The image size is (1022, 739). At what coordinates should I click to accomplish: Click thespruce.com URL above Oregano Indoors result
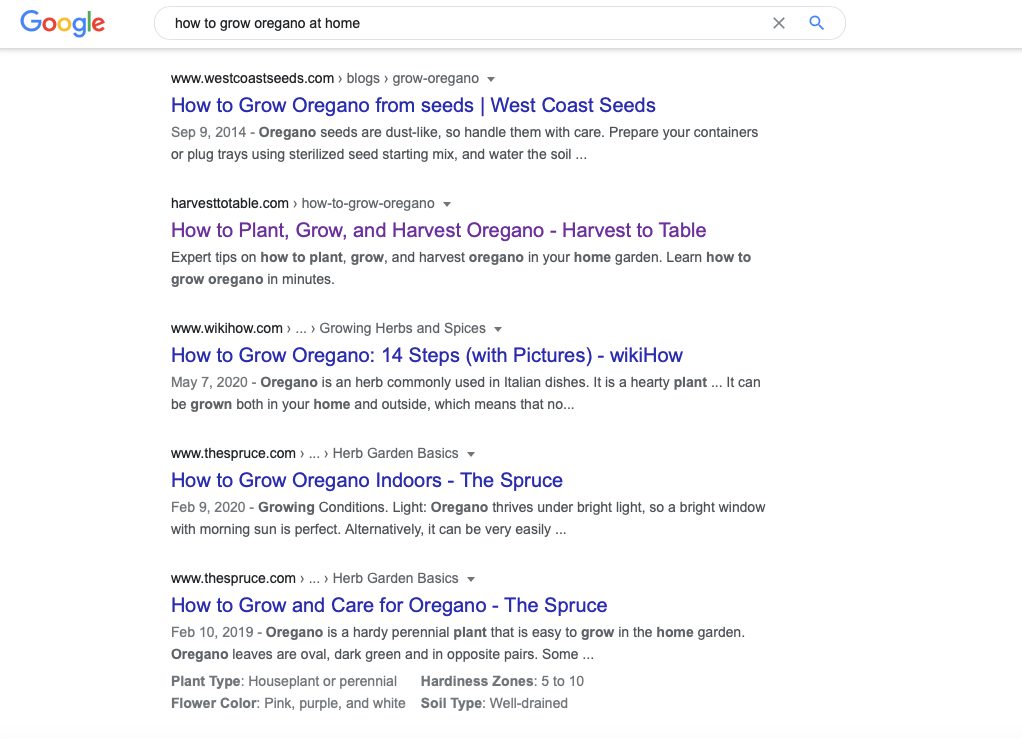pyautogui.click(x=233, y=453)
